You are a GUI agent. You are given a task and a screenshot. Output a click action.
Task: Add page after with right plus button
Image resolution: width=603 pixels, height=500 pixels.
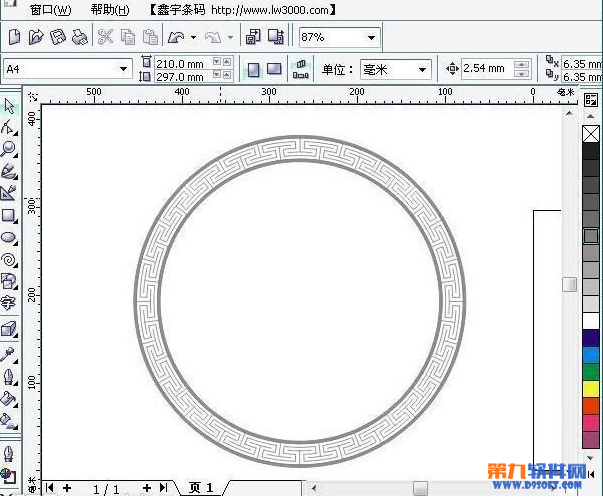click(x=147, y=488)
